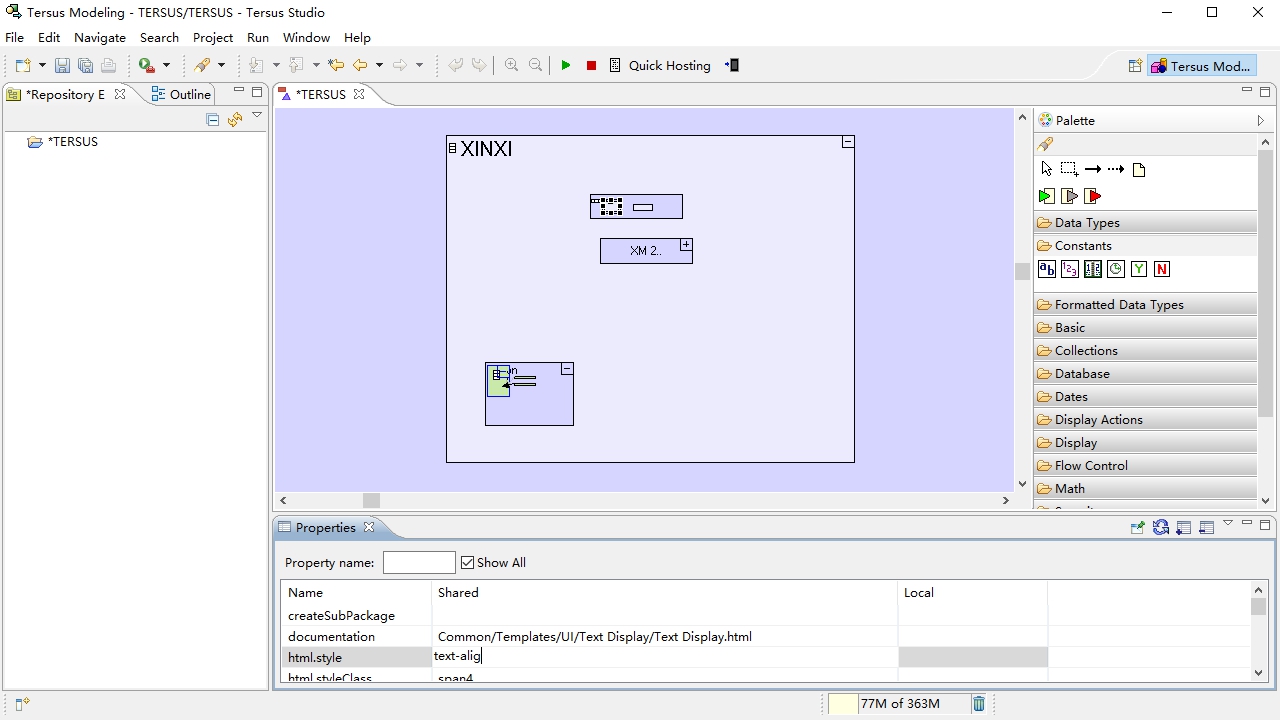Image resolution: width=1280 pixels, height=720 pixels.
Task: Open the Project menu
Action: [x=213, y=37]
